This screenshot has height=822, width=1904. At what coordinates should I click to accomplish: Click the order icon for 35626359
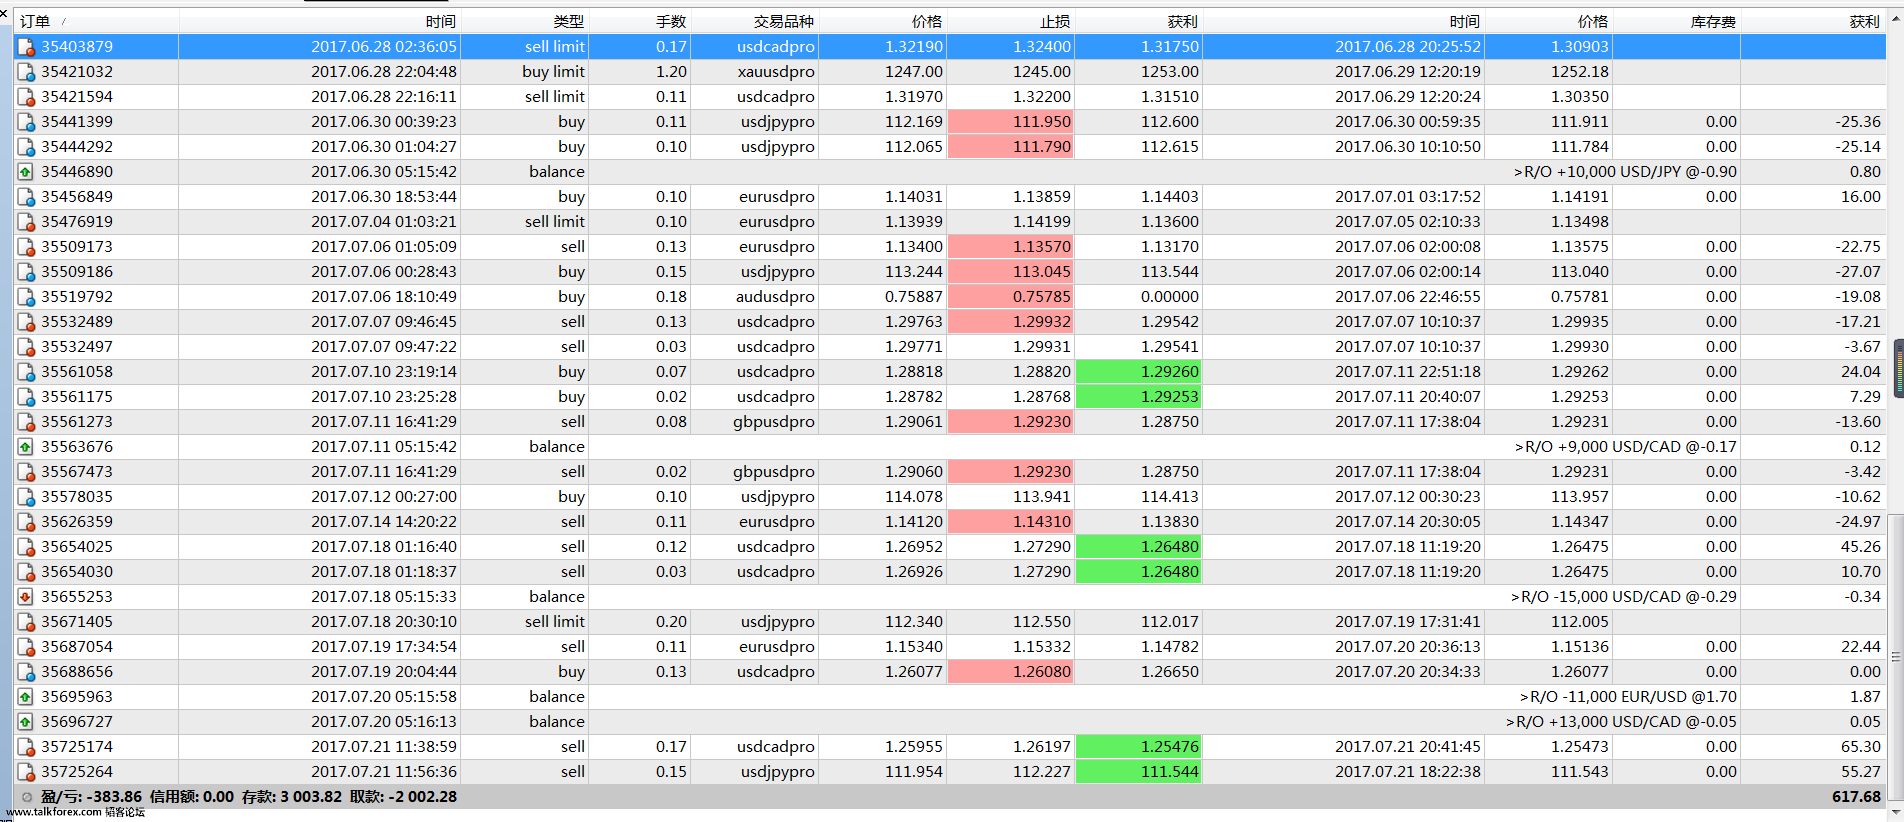pyautogui.click(x=26, y=522)
